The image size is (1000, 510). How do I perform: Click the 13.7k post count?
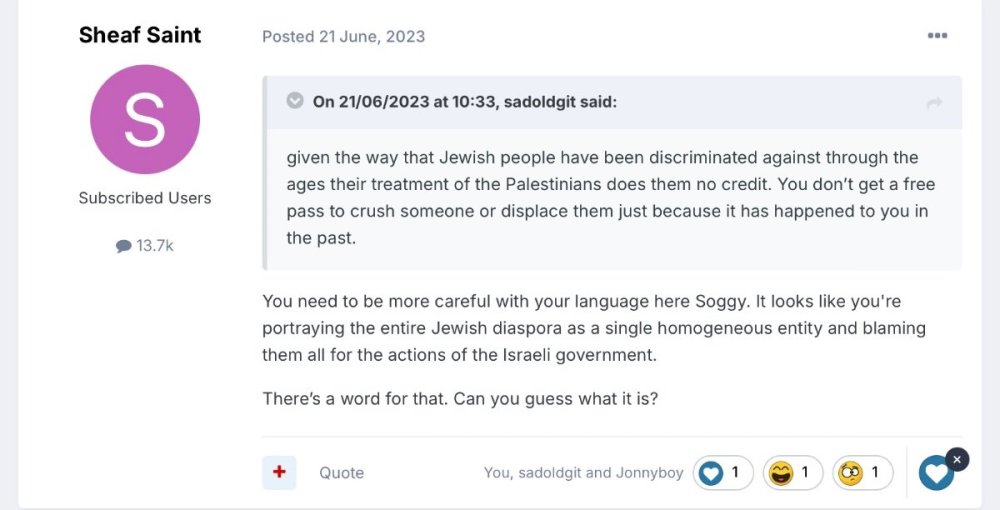click(154, 245)
